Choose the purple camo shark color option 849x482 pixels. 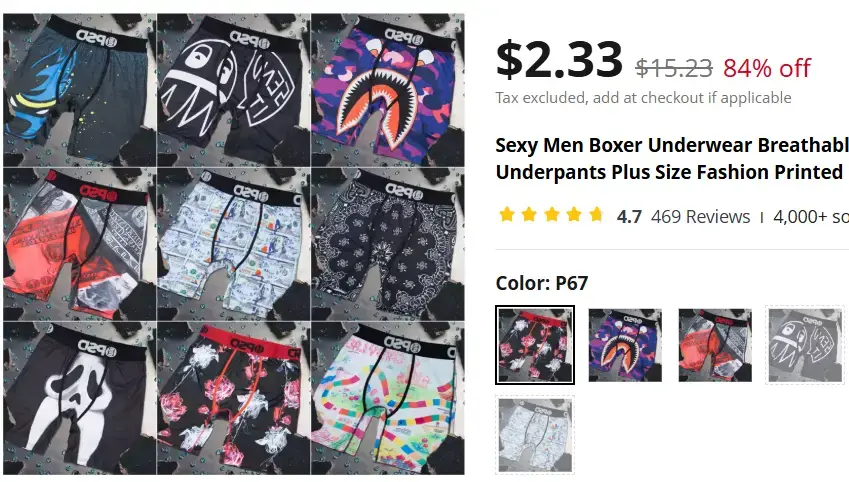625,345
